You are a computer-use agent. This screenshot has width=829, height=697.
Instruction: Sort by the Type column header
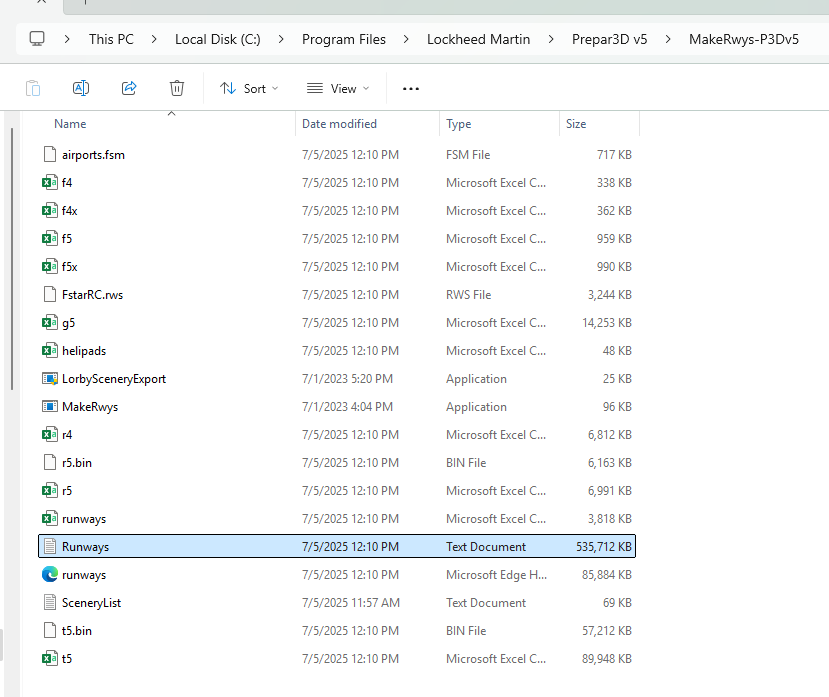tap(458, 124)
